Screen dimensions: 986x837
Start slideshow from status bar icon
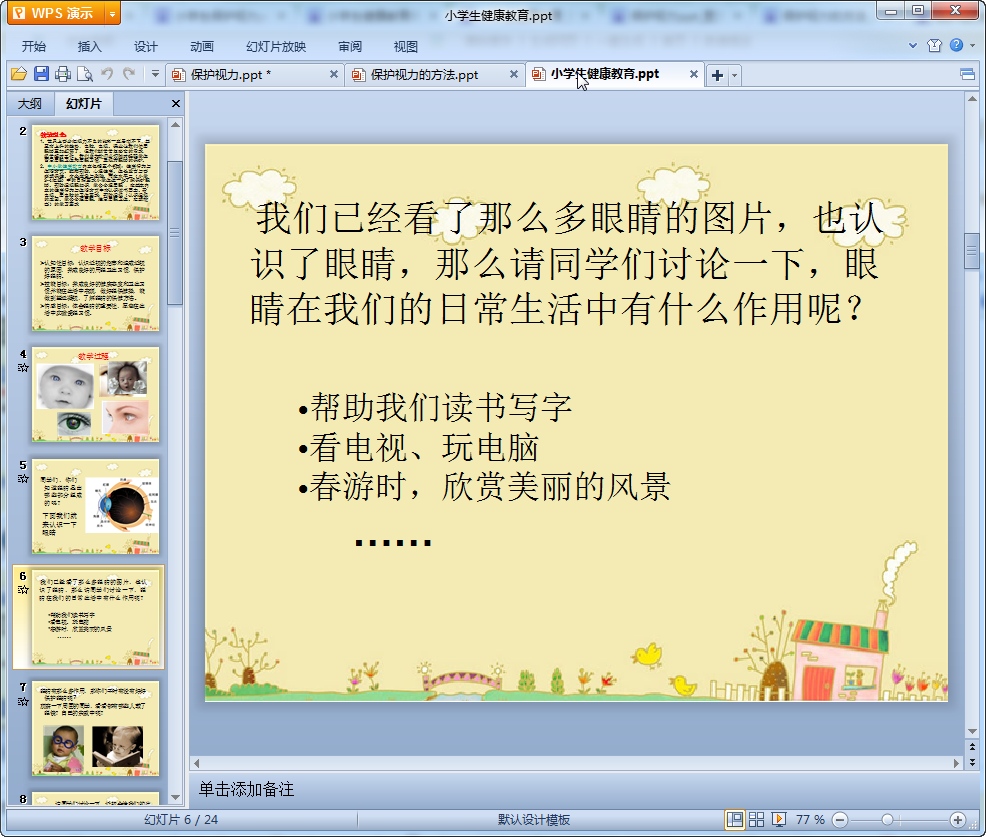(778, 819)
